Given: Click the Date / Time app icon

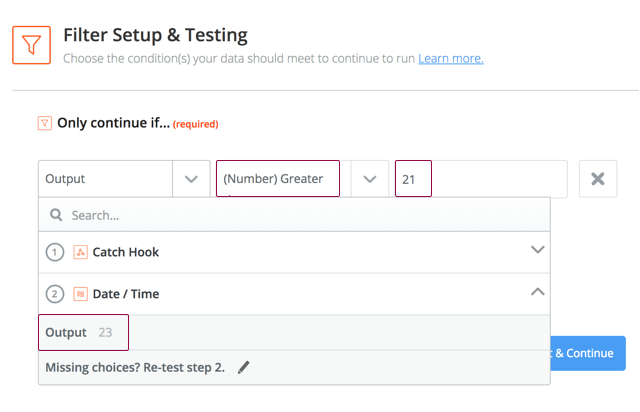Looking at the screenshot, I should click(80, 294).
